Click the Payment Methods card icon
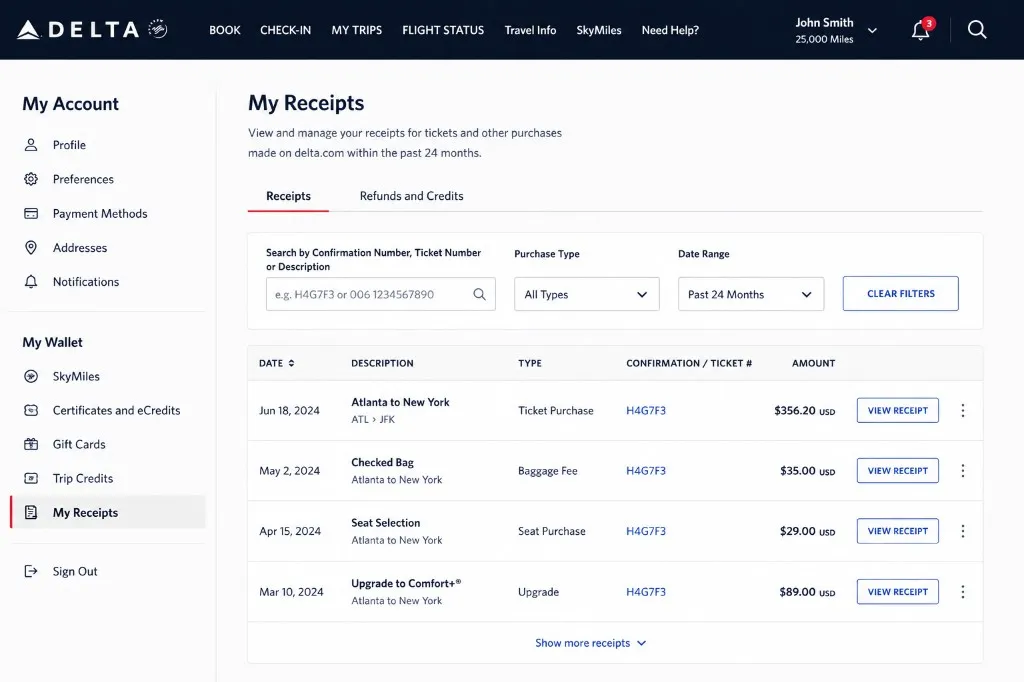The height and width of the screenshot is (682, 1024). 31,213
